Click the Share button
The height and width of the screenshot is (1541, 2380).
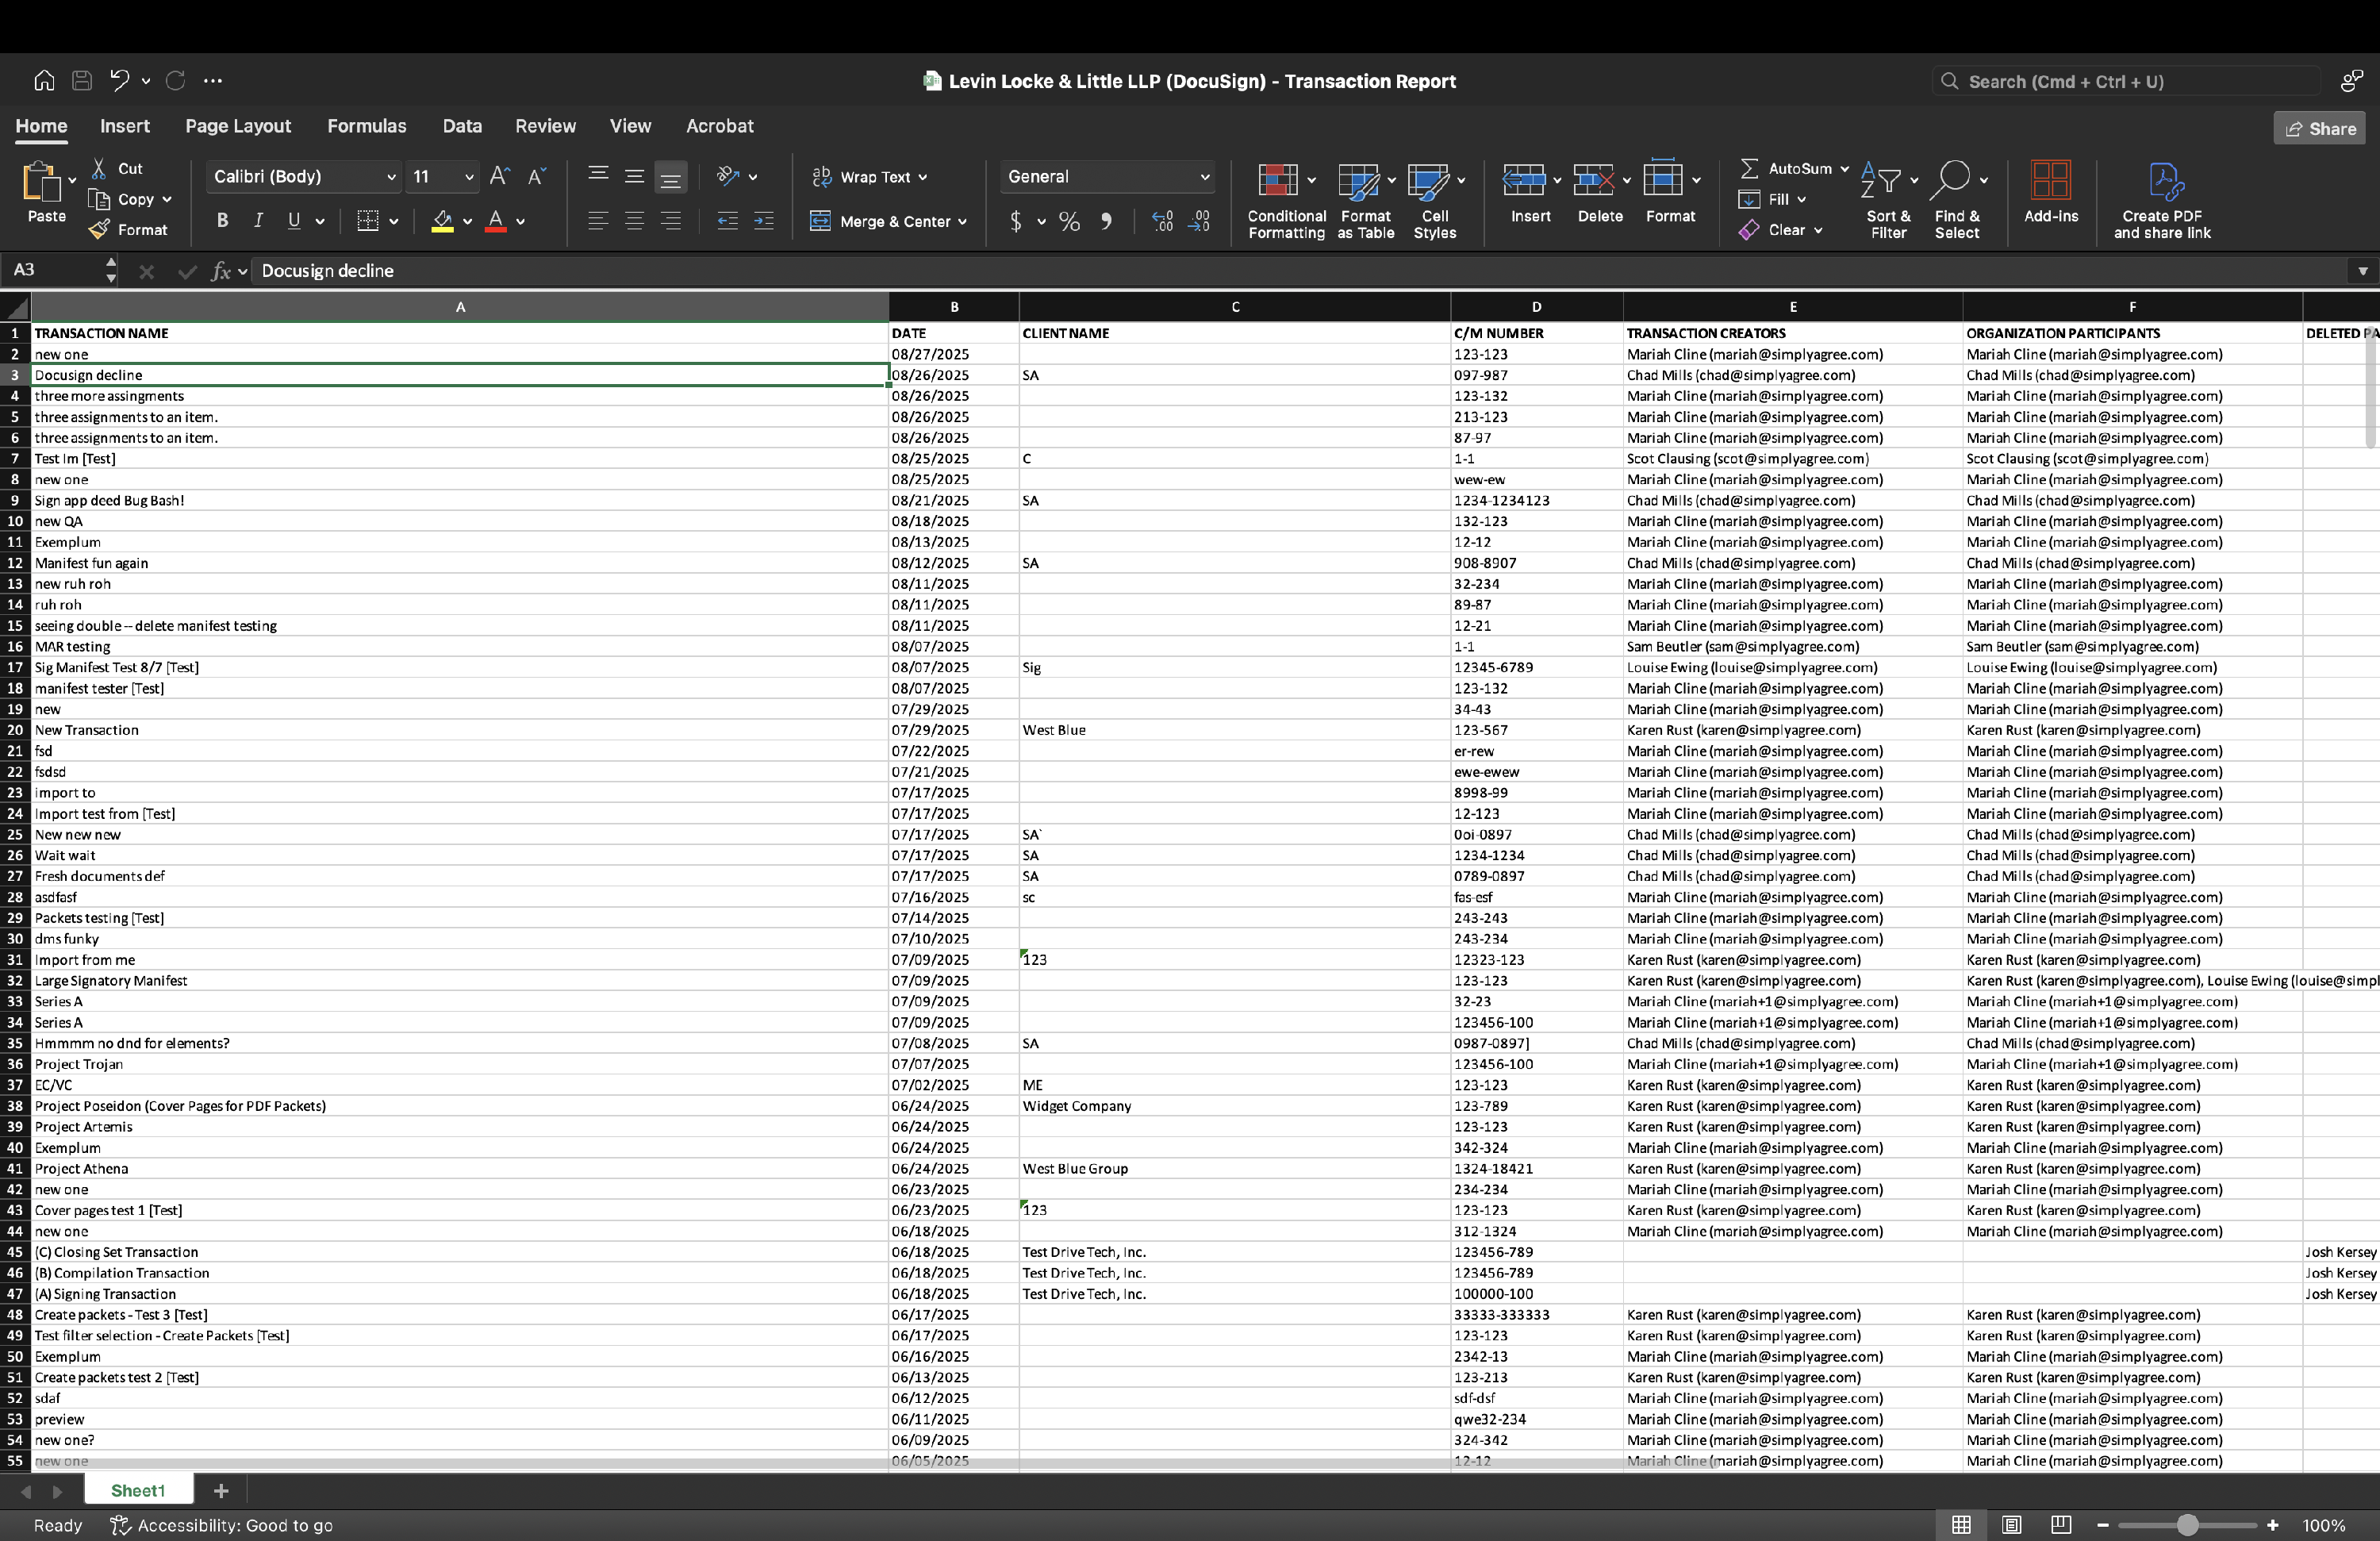coord(2320,129)
